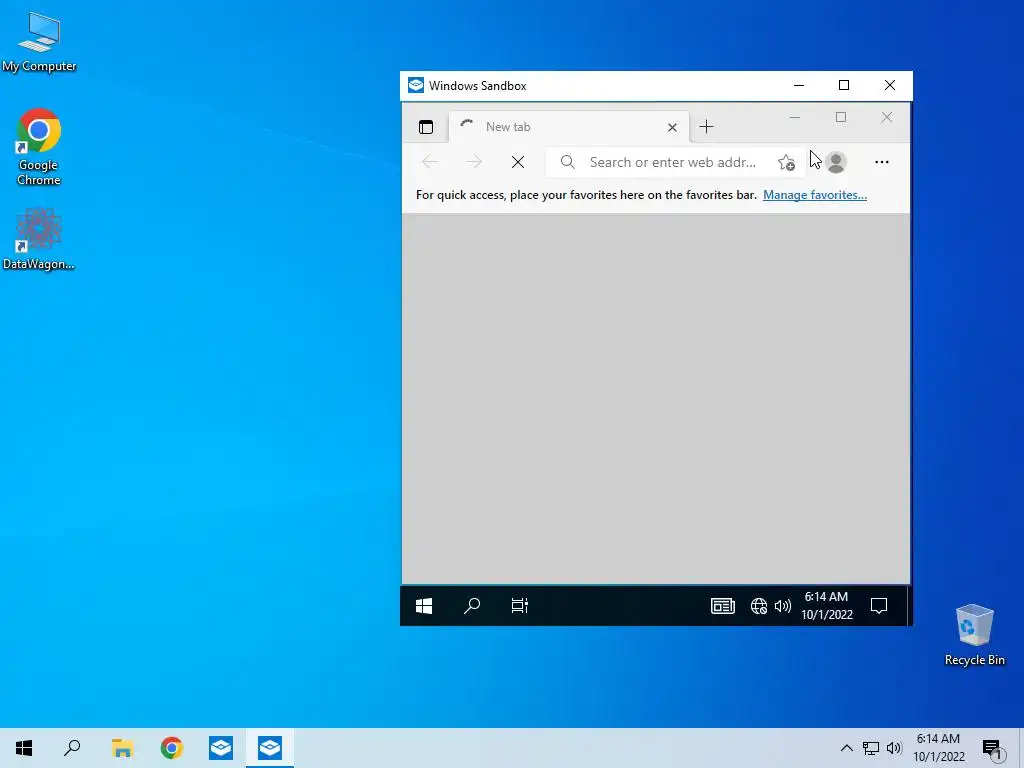This screenshot has height=768, width=1024.
Task: Maximize the inner Edge window
Action: tap(840, 118)
